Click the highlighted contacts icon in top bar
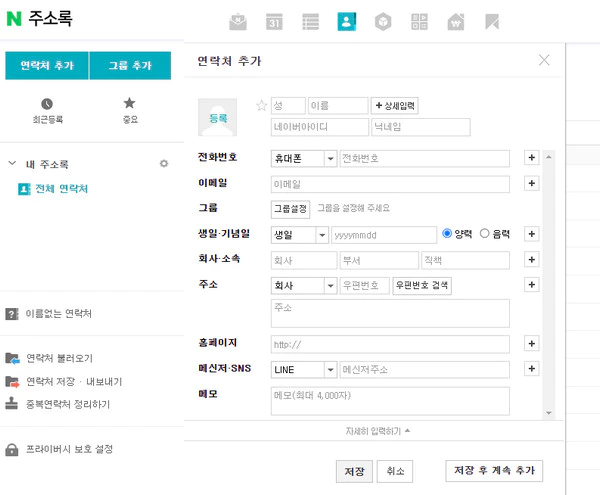The width and height of the screenshot is (600, 495). 346,21
